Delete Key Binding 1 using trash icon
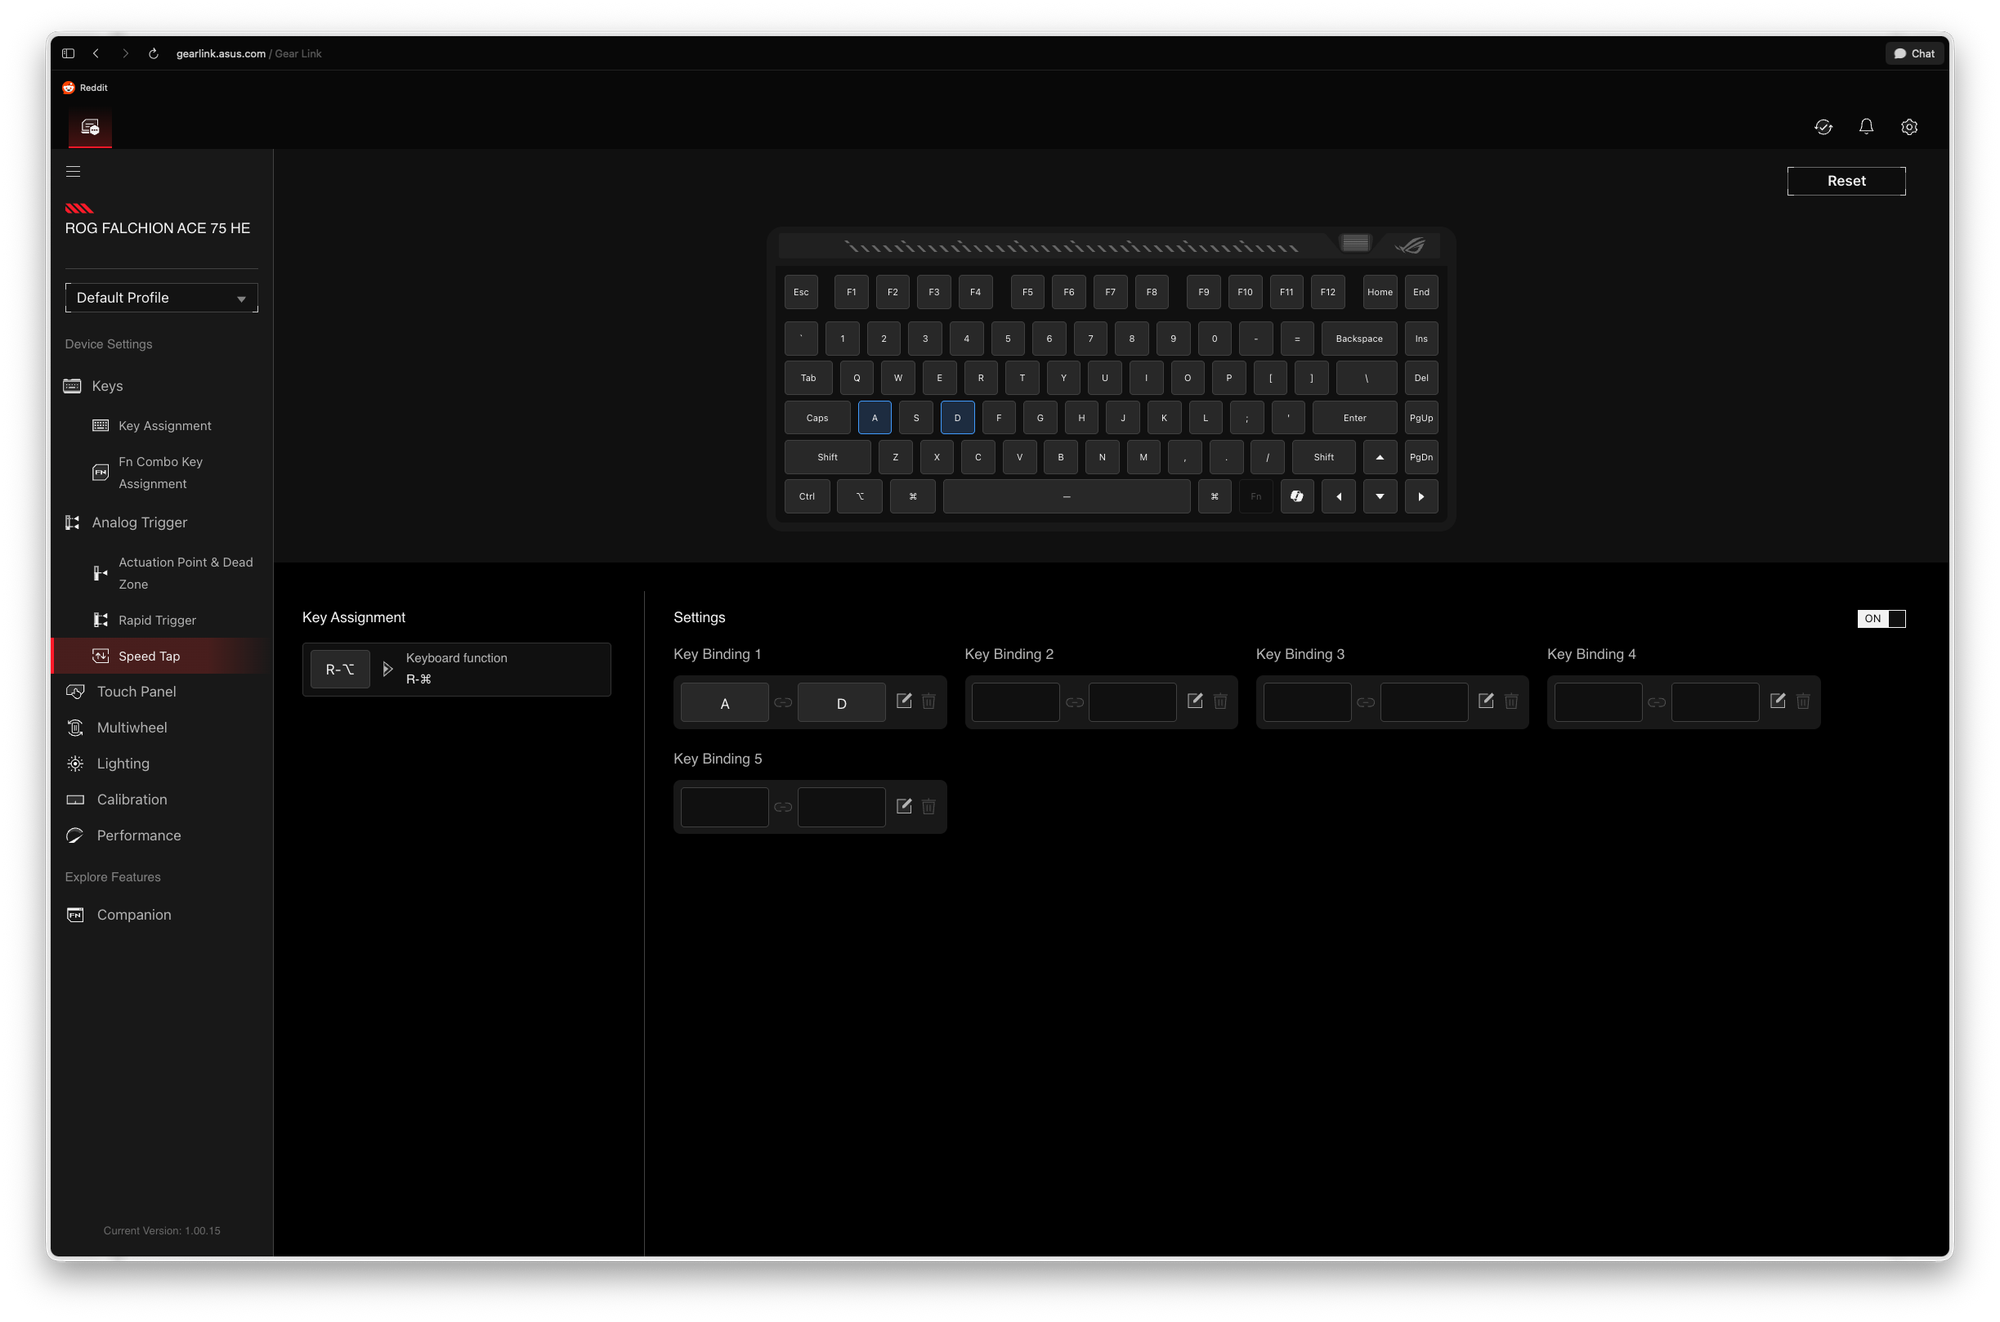2000x1322 pixels. 929,701
